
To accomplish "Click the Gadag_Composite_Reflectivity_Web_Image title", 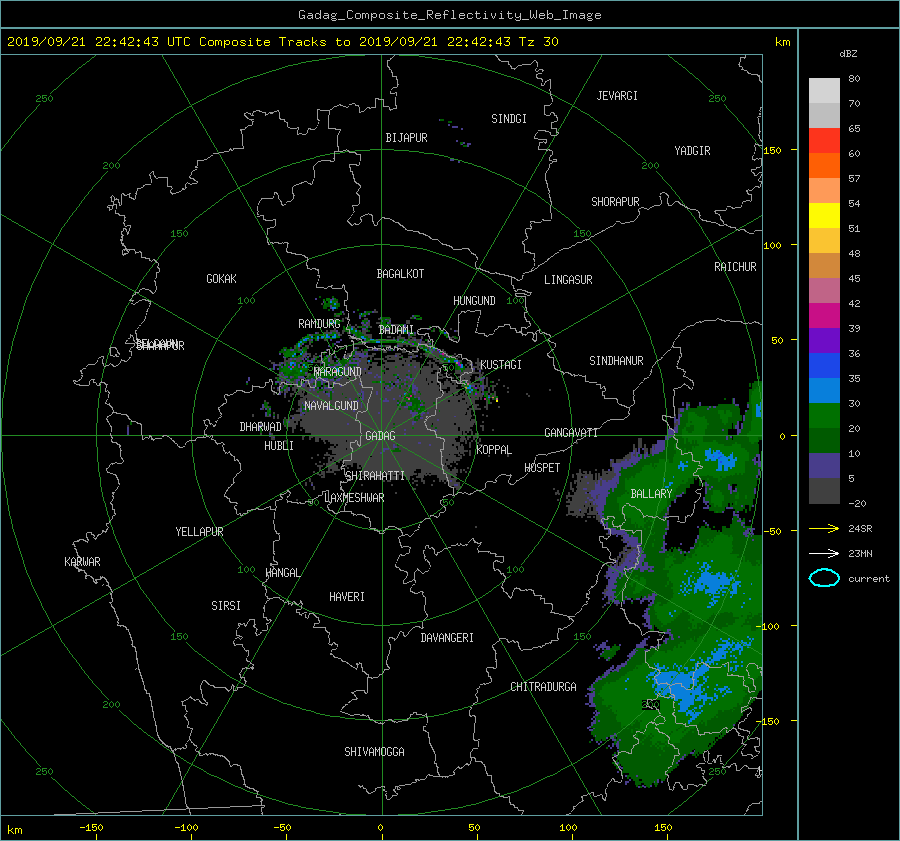I will pyautogui.click(x=449, y=15).
